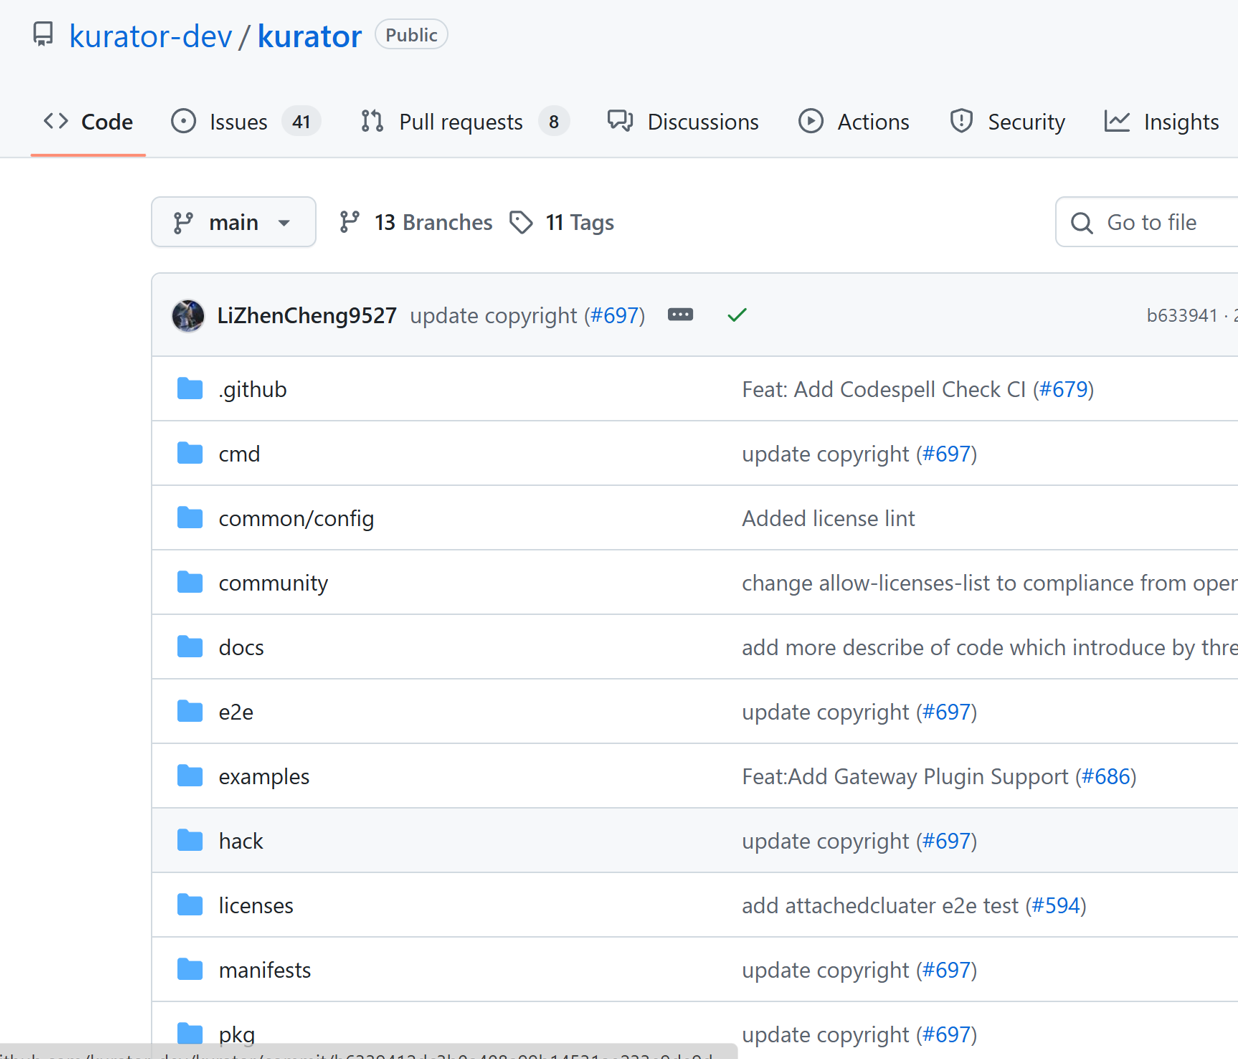
Task: Open Feat: Add Codespell Check CI commit message
Action: [x=884, y=389]
